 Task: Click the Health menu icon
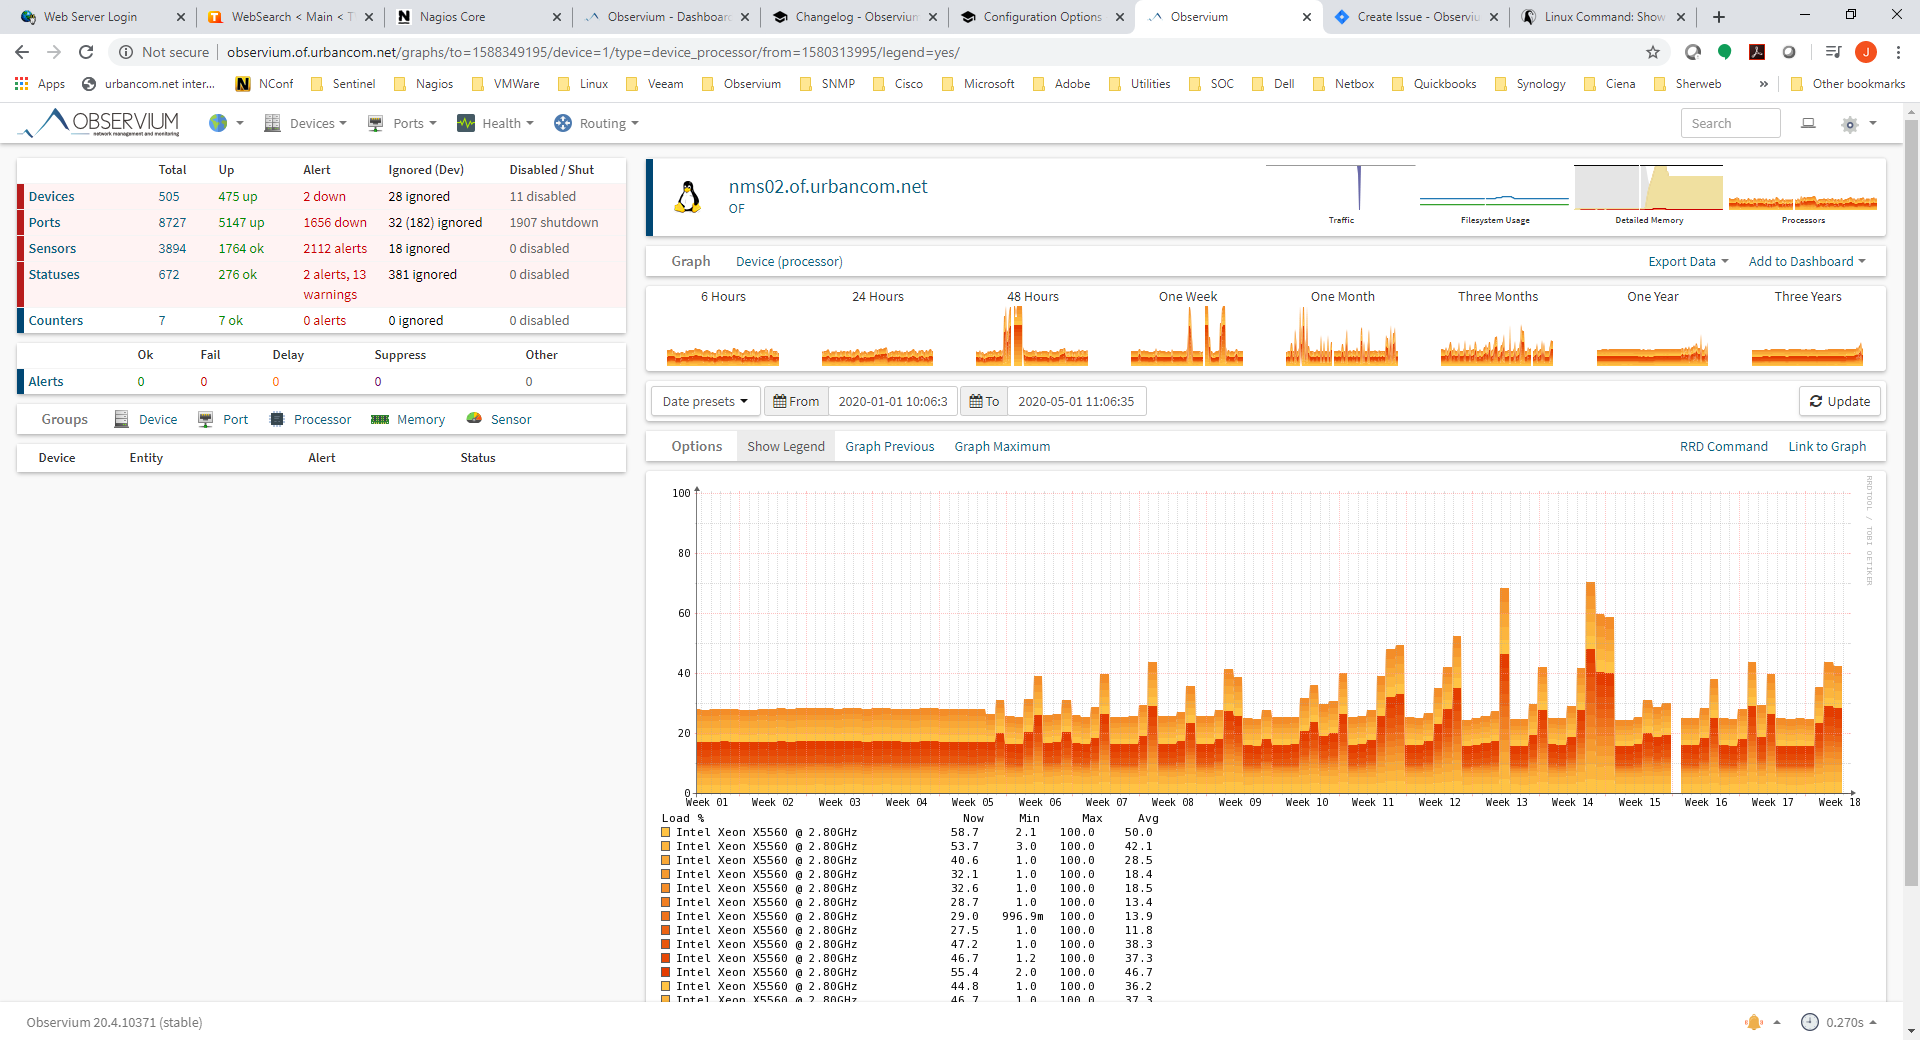click(466, 123)
